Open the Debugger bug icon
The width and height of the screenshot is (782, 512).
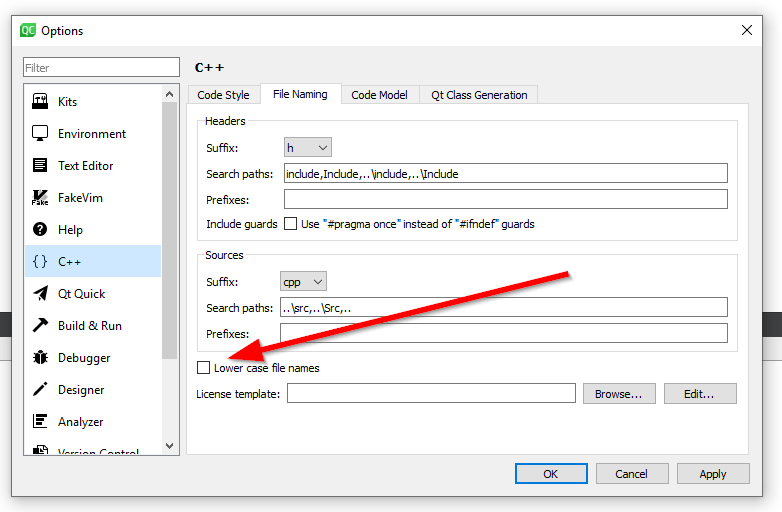[x=40, y=358]
